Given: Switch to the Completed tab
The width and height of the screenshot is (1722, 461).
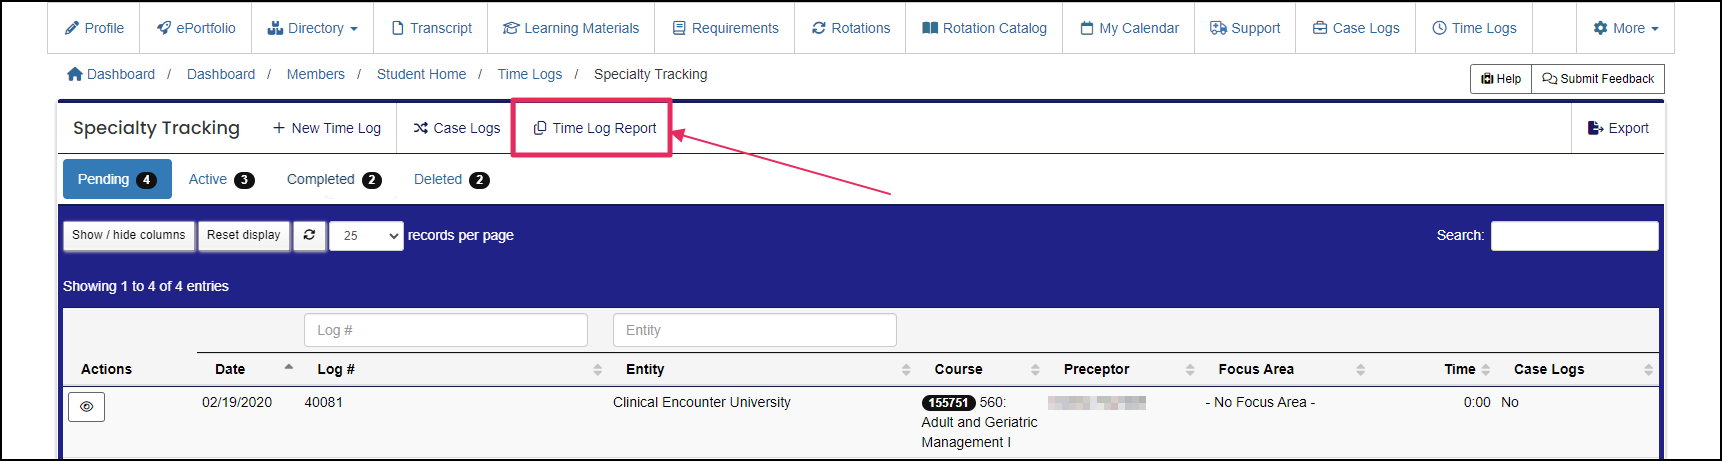Looking at the screenshot, I should [x=334, y=179].
